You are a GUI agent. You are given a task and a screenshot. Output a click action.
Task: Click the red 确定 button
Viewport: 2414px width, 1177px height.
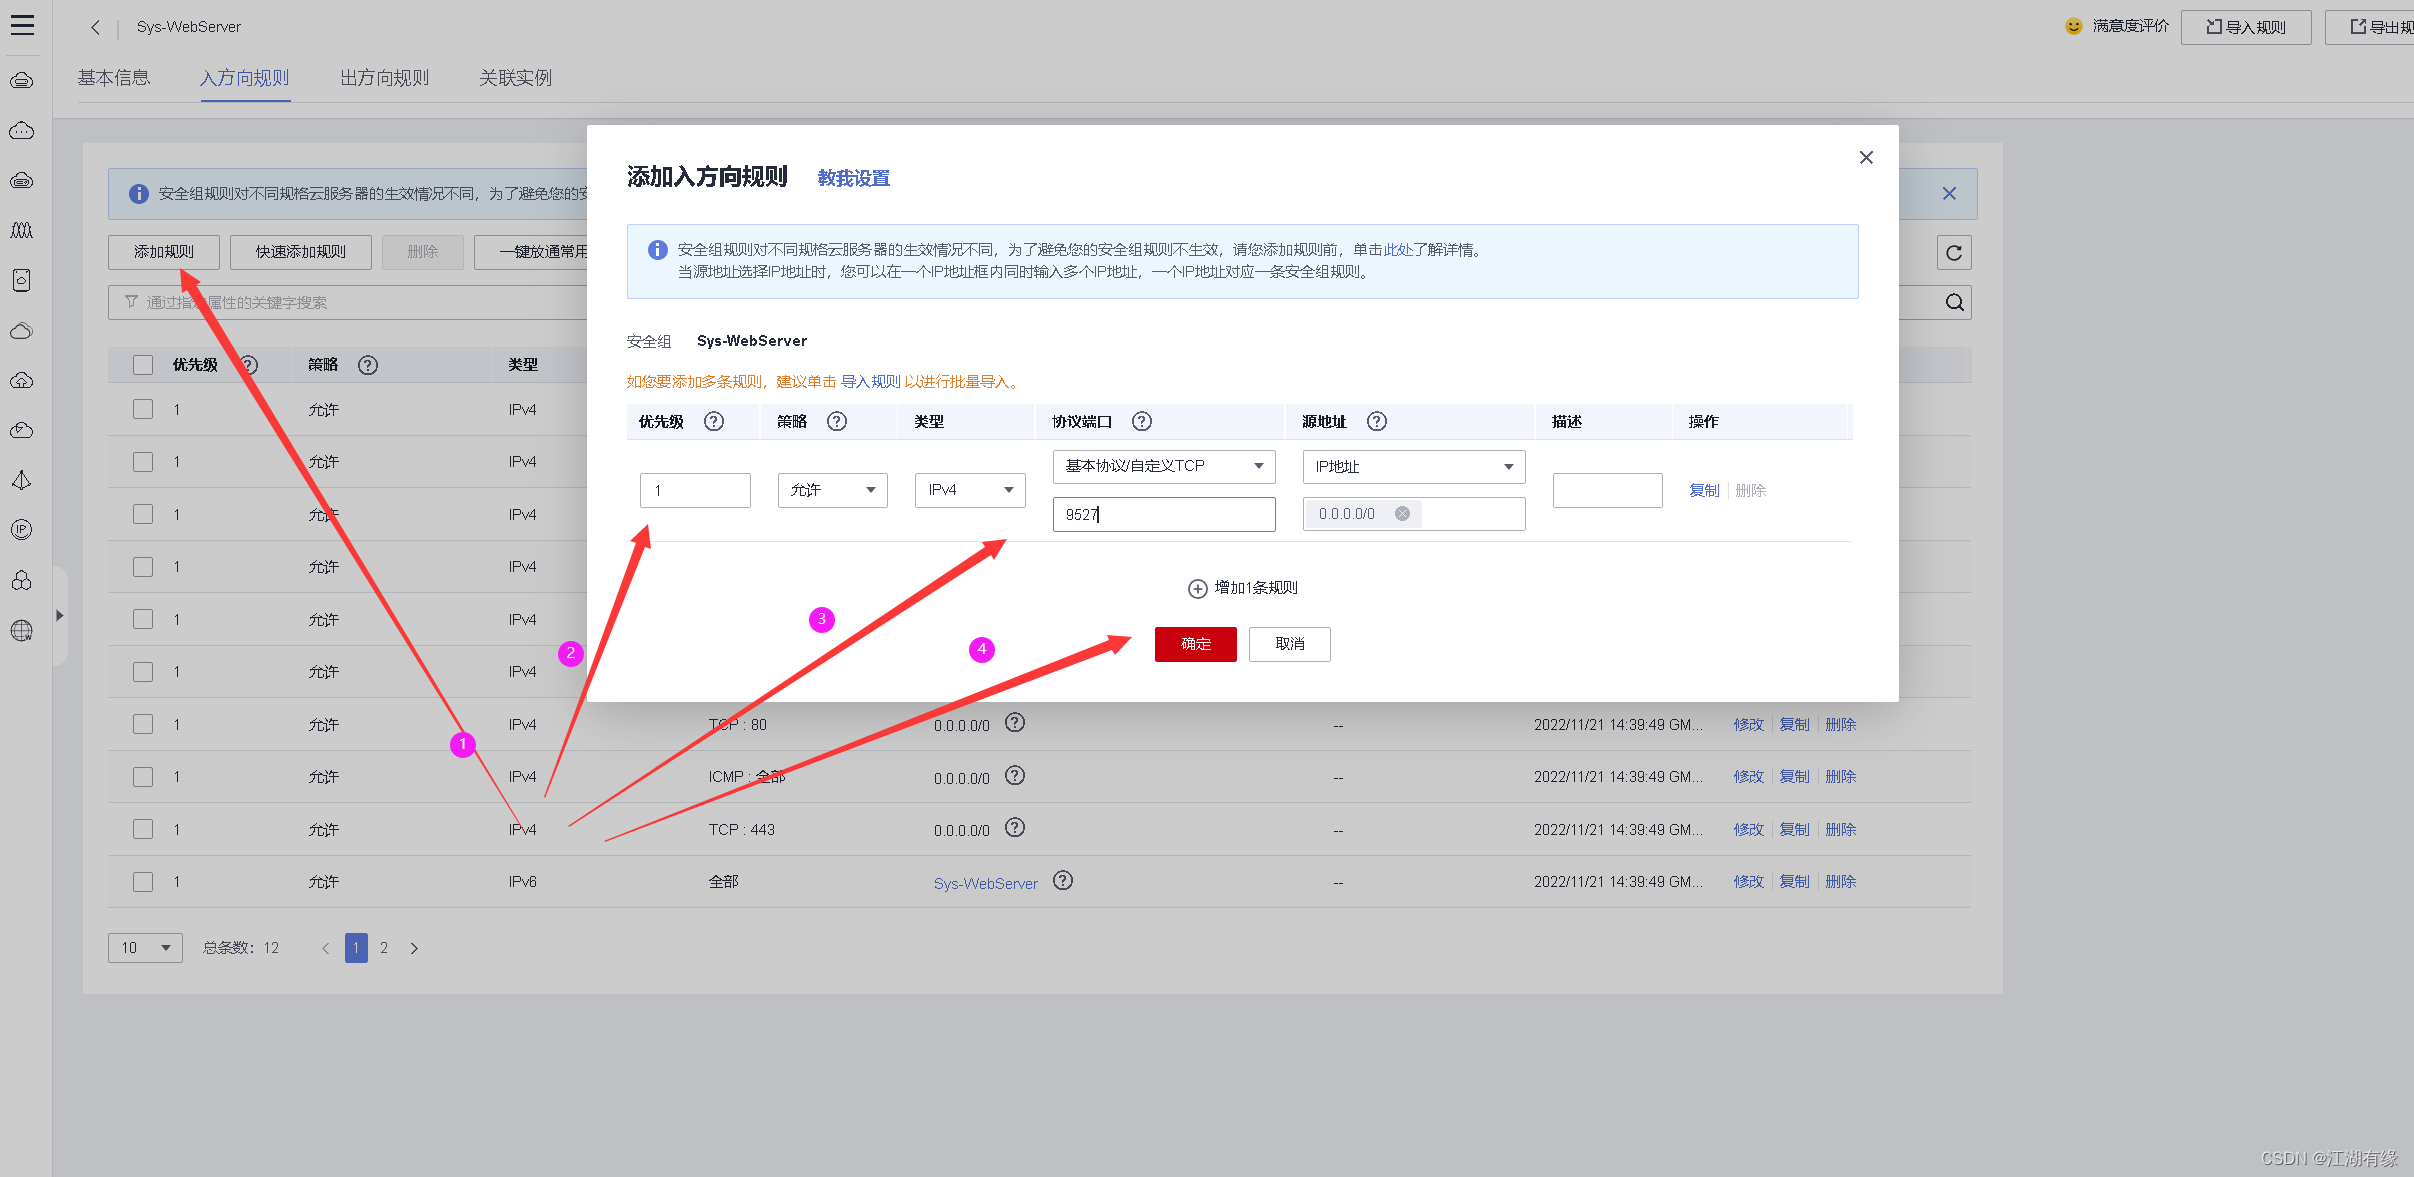coord(1195,644)
